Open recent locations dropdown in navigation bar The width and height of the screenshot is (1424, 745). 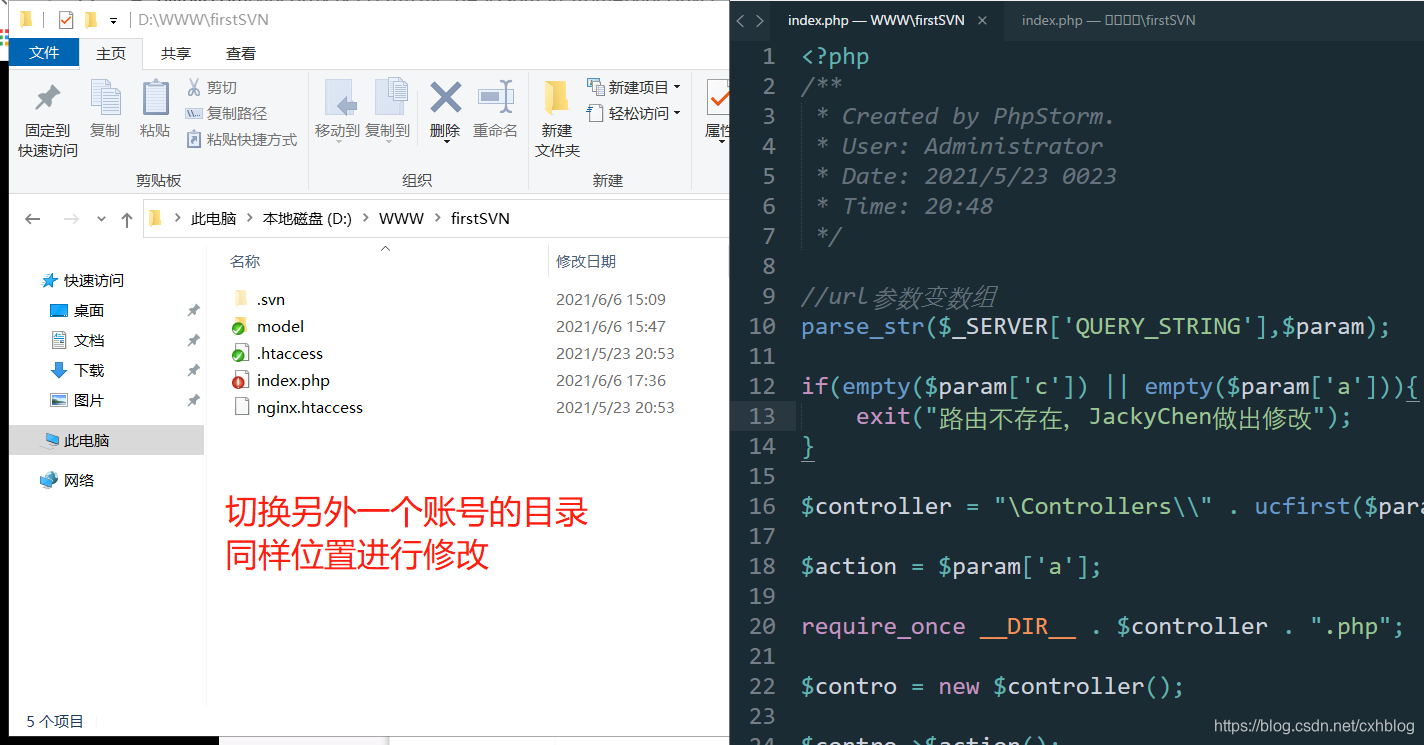(x=101, y=219)
